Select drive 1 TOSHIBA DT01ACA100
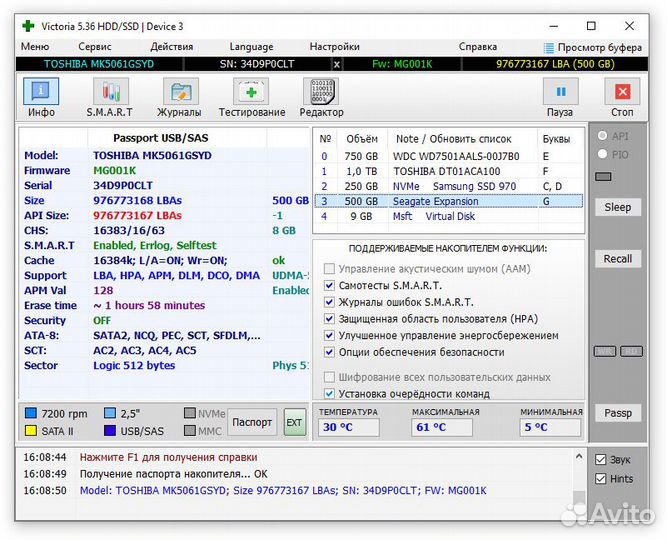667x540 pixels. [449, 171]
